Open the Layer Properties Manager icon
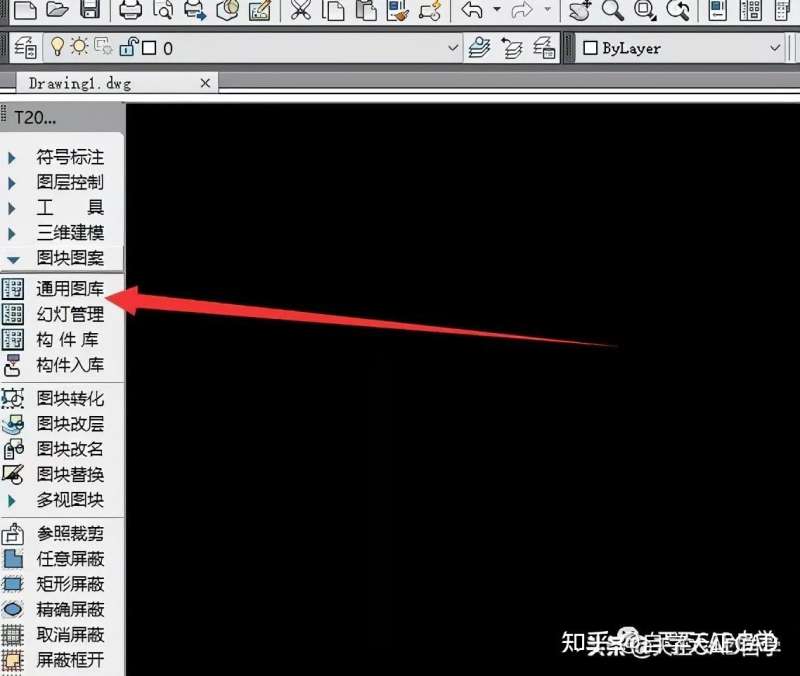The image size is (800, 676). (x=25, y=48)
